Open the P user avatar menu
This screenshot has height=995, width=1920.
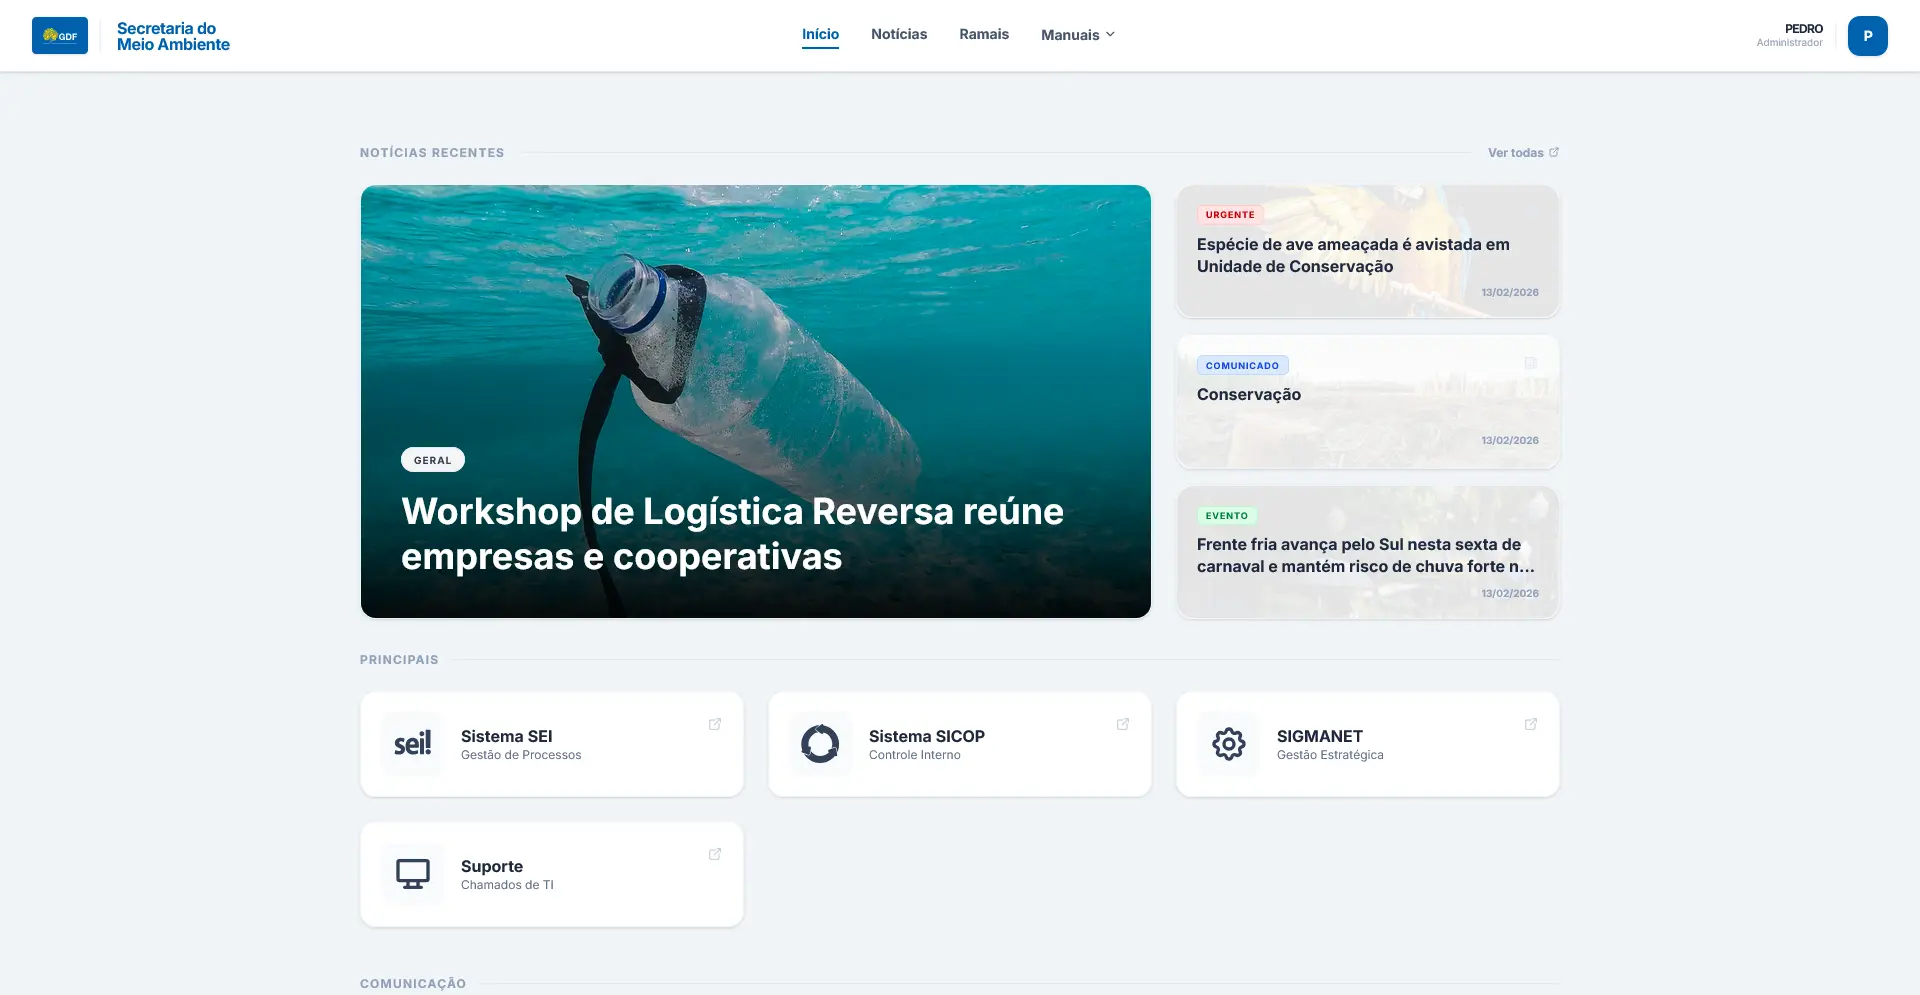1867,36
